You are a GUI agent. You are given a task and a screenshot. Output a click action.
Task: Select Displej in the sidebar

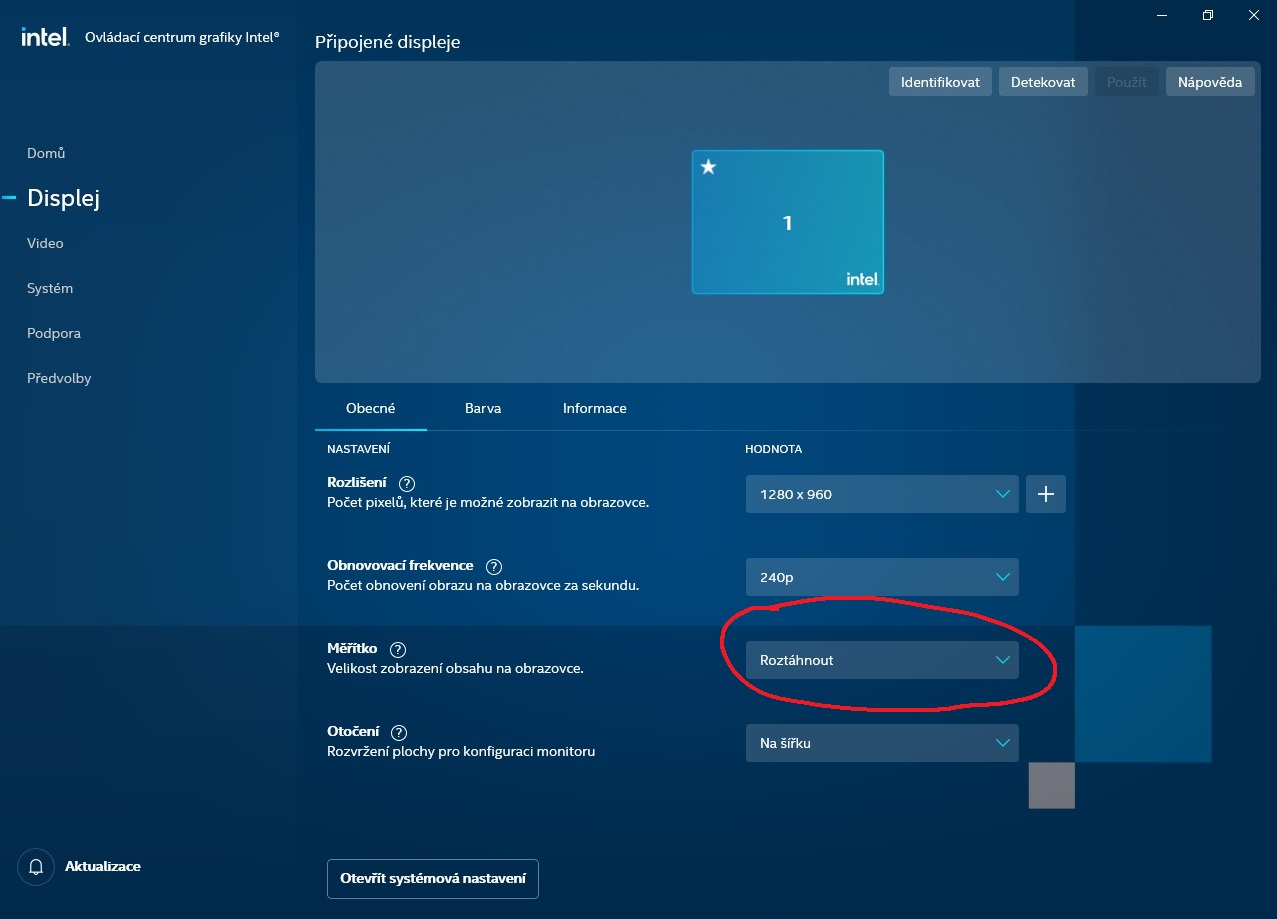coord(63,198)
